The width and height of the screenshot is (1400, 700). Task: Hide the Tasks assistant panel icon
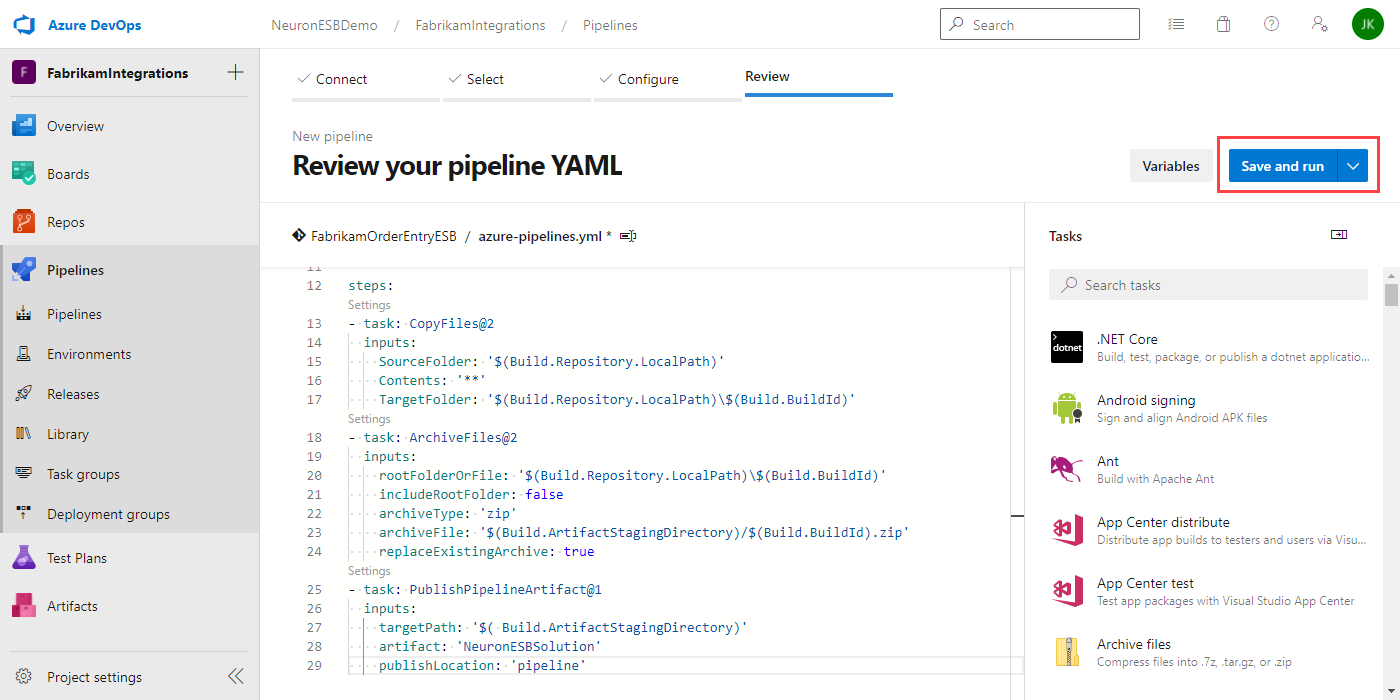[x=1339, y=235]
